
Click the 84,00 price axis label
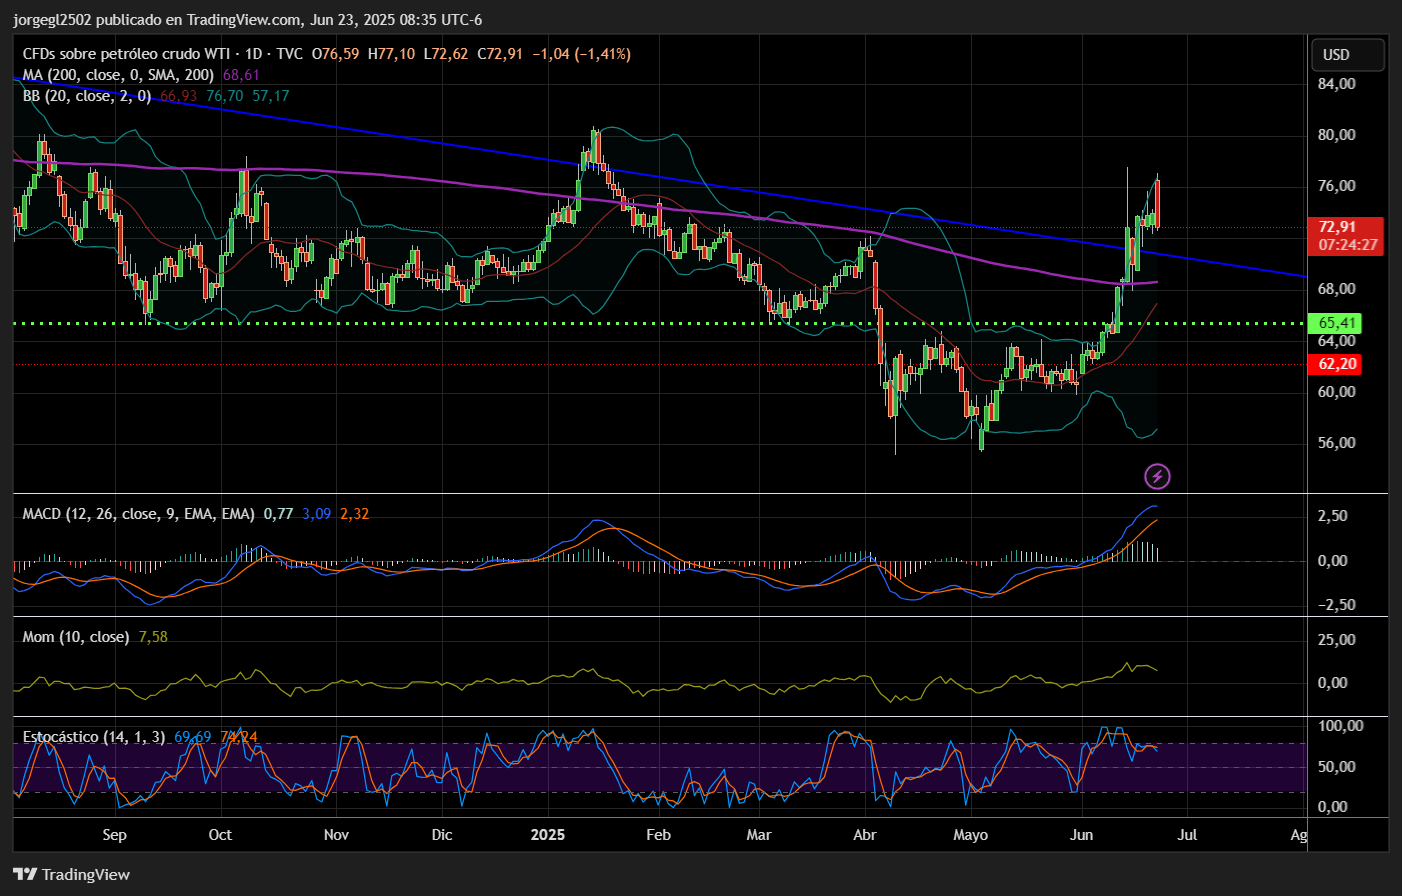coord(1337,84)
